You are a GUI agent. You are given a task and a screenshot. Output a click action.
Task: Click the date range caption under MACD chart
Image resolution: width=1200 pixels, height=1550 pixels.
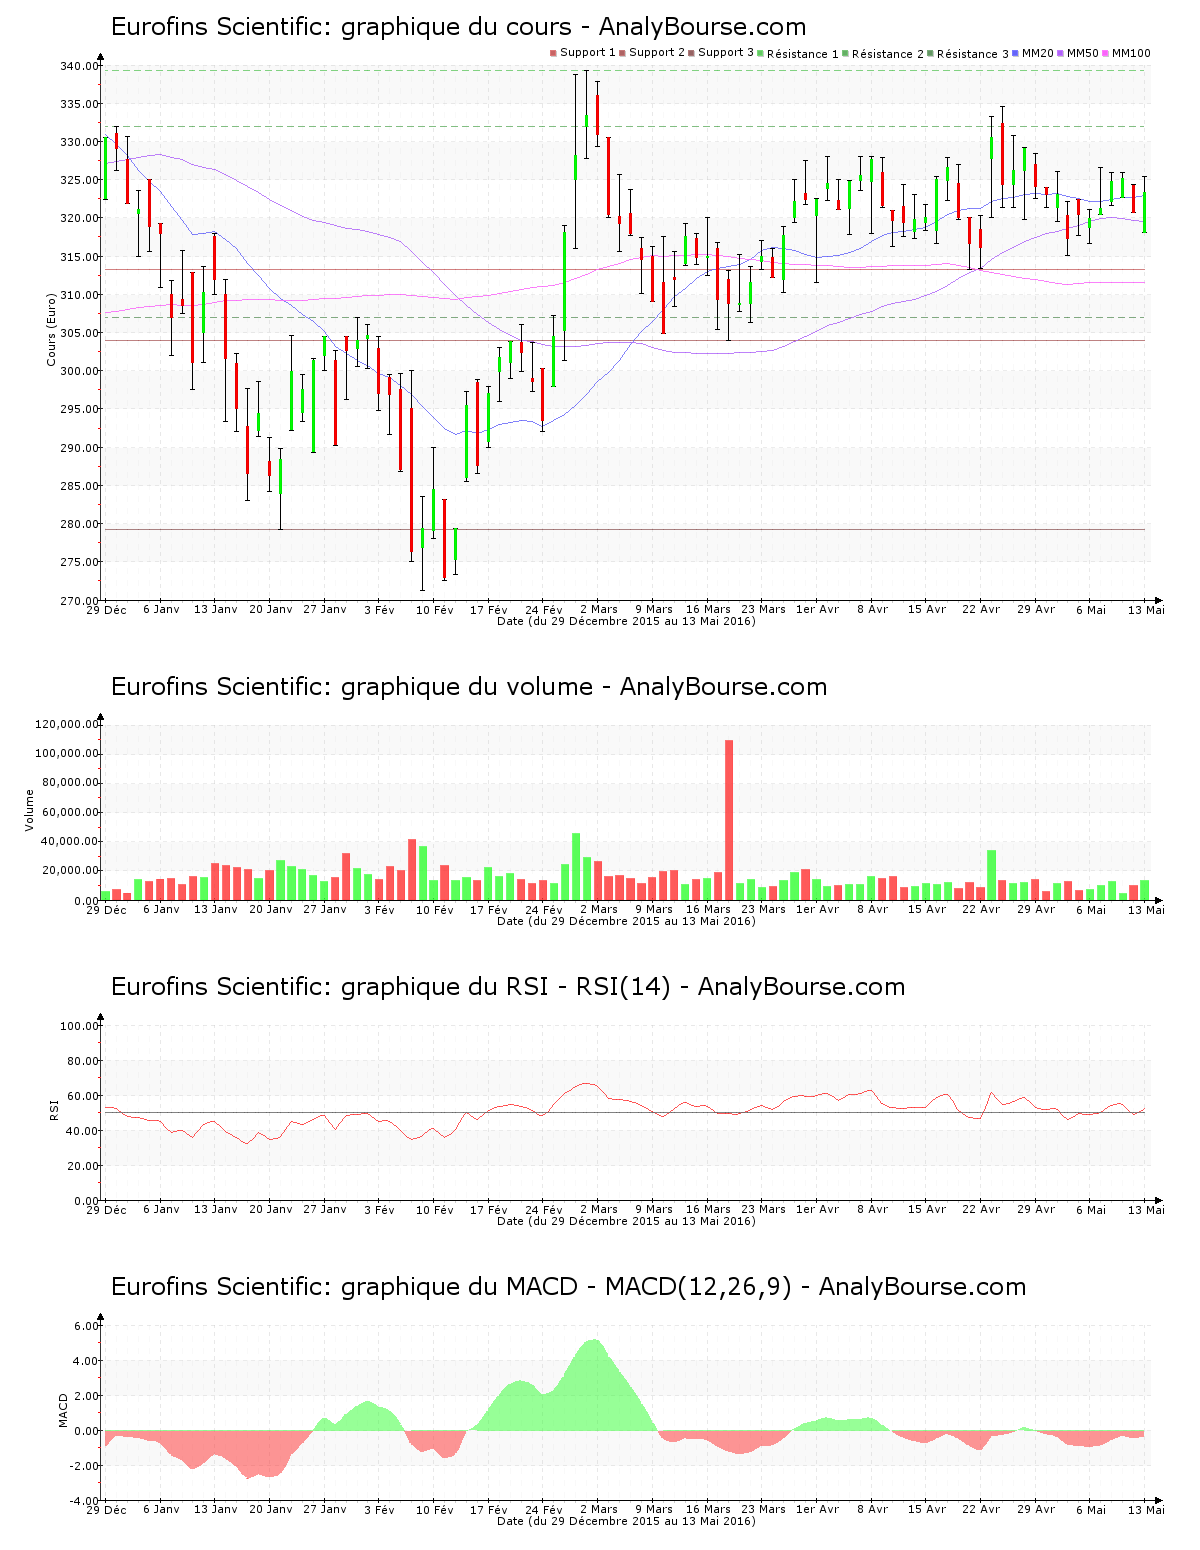point(626,1521)
